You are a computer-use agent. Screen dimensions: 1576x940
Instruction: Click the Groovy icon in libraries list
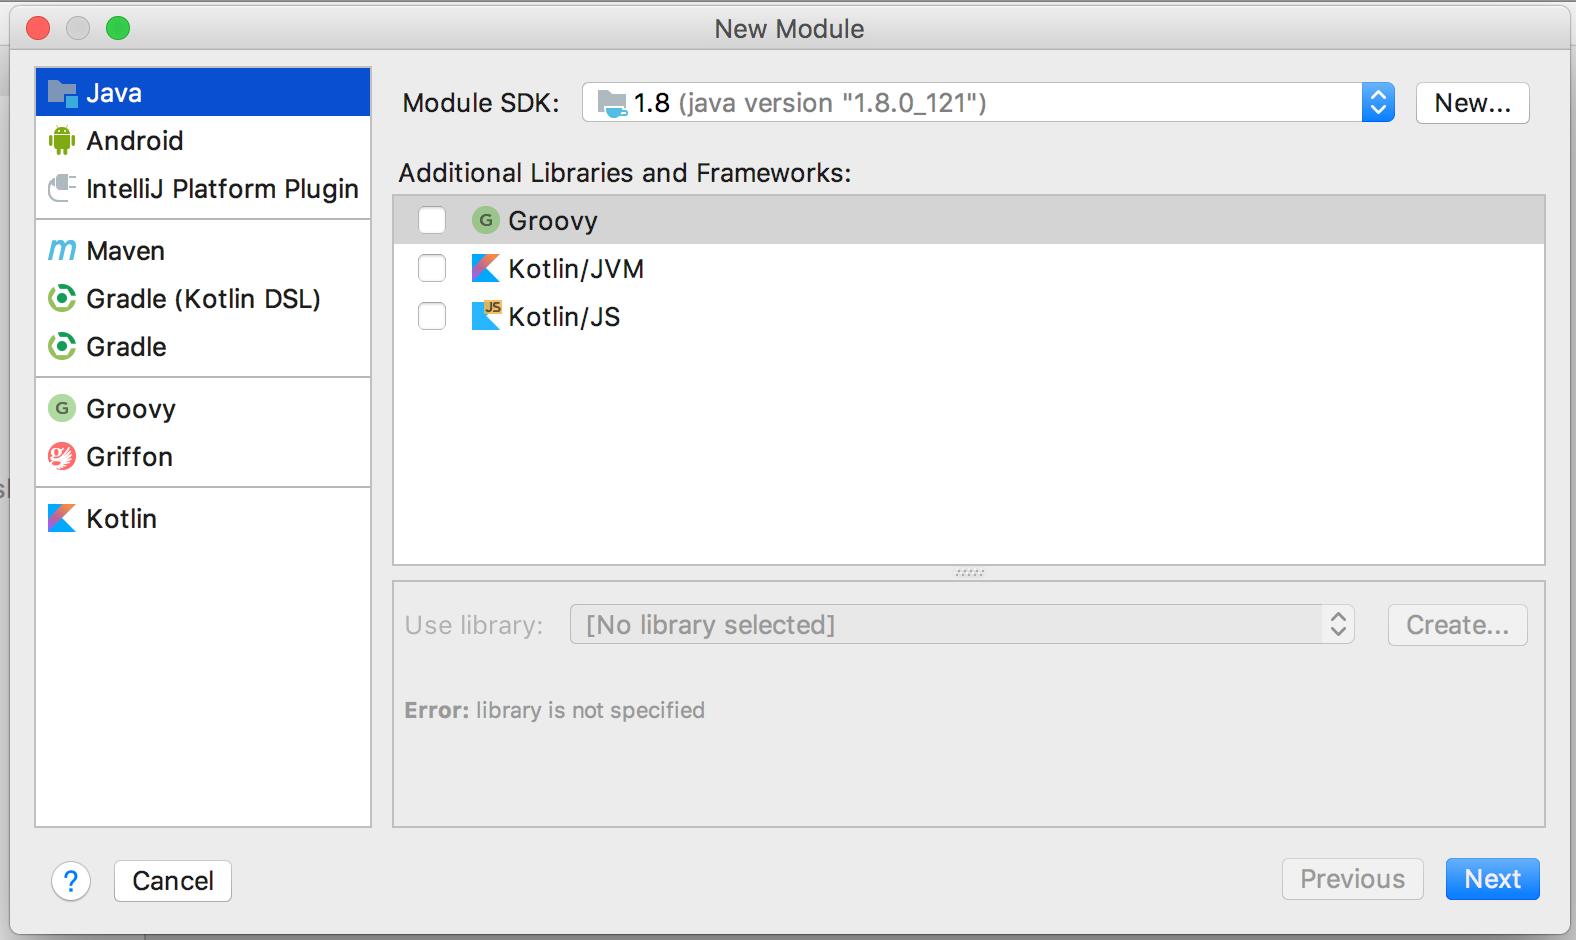(x=485, y=220)
